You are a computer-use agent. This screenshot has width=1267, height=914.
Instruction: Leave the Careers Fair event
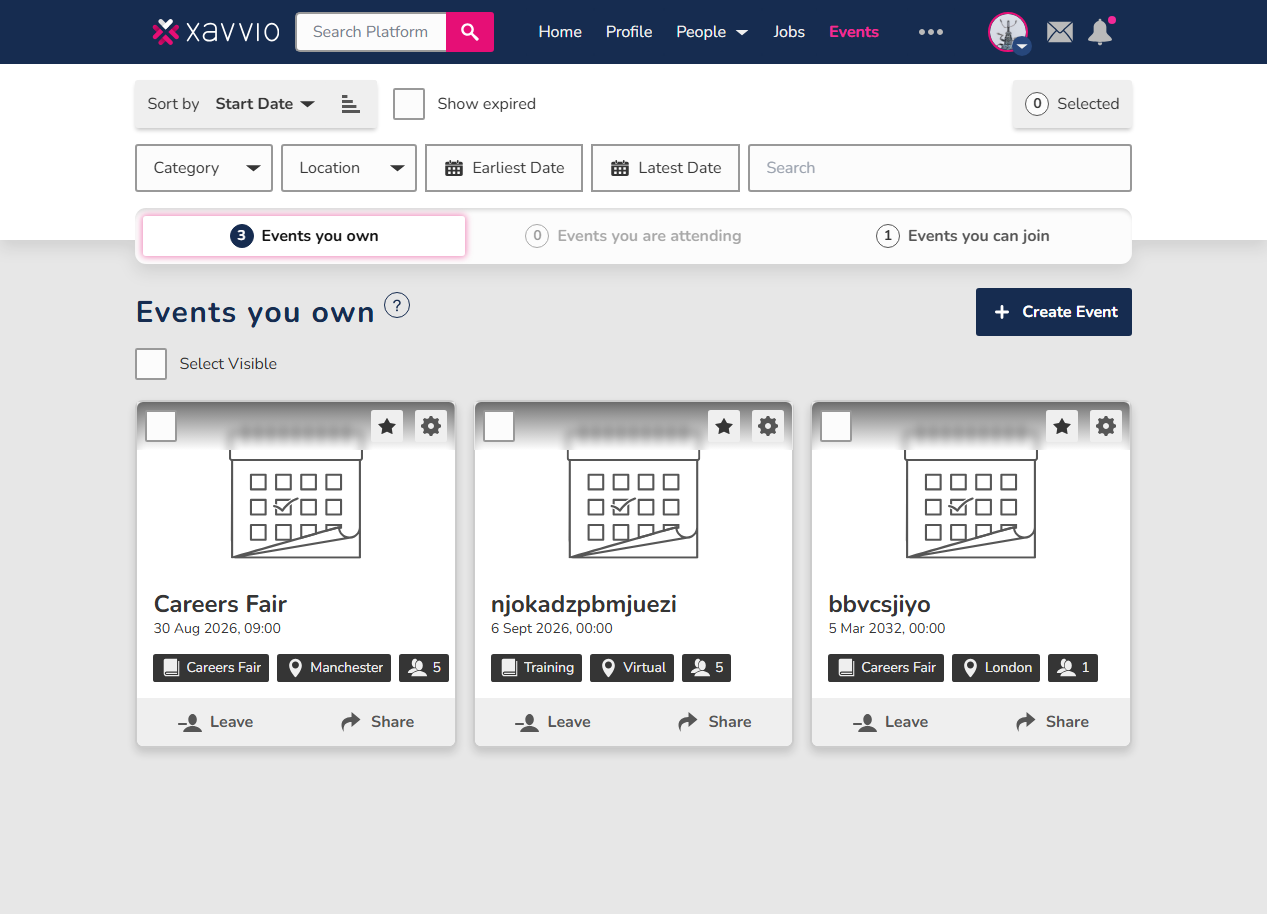216,722
